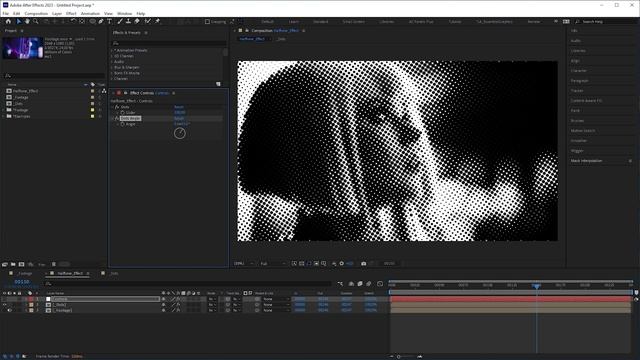Viewport: 640px width, 360px height.
Task: Open the Composition menu
Action: pyautogui.click(x=36, y=13)
